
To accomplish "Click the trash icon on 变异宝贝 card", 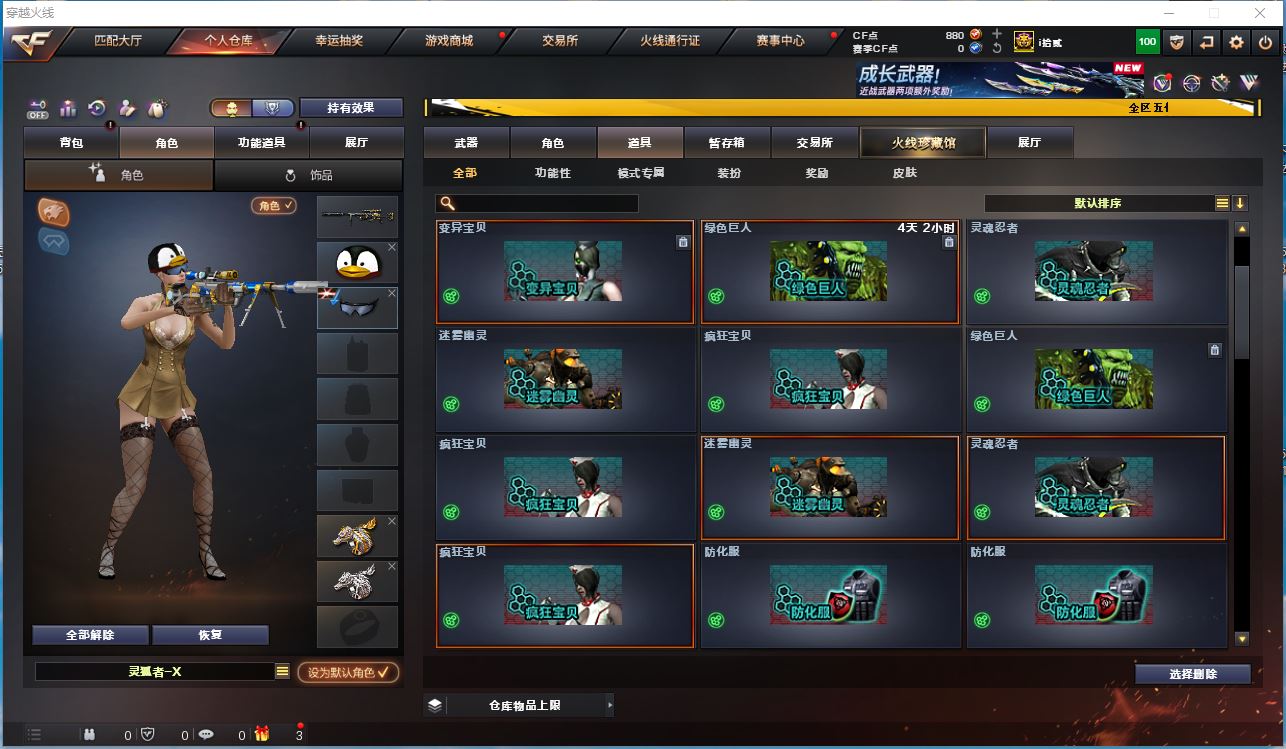I will (x=683, y=242).
